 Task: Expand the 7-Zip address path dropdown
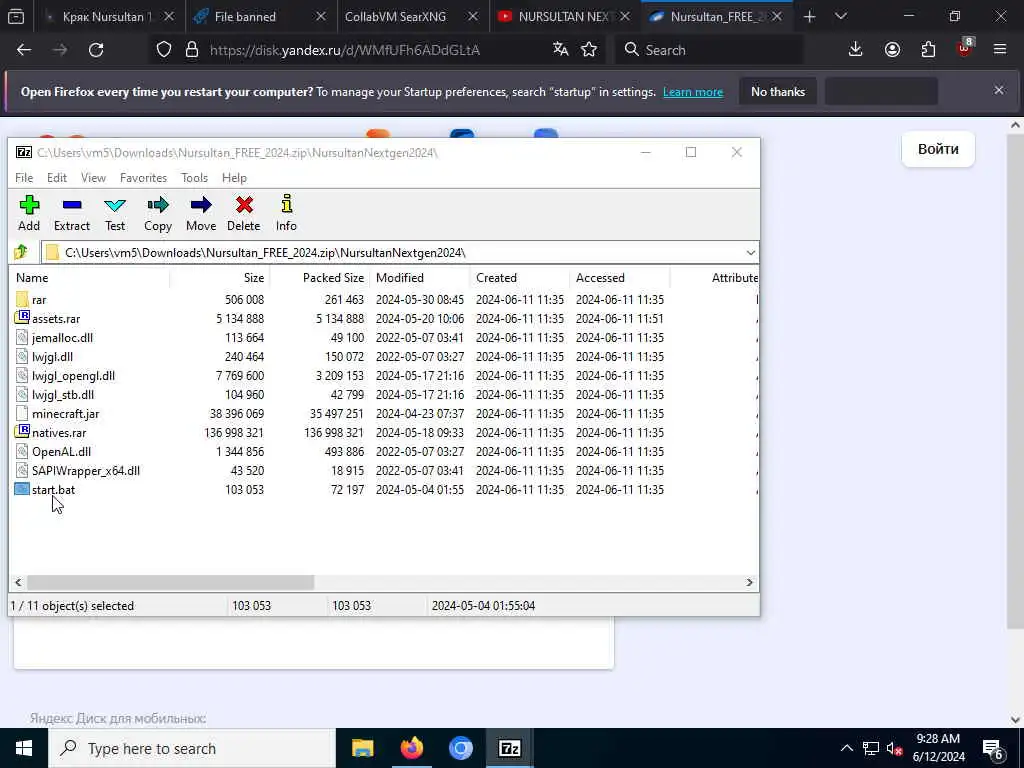click(x=750, y=252)
